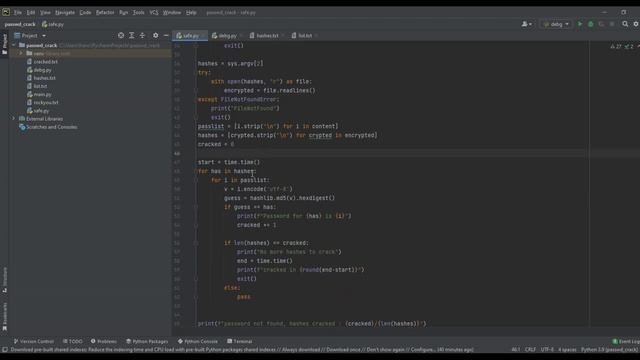Viewport: 640px width, 360px height.
Task: Collapse the passwd_crack project root
Action: pos(13,45)
